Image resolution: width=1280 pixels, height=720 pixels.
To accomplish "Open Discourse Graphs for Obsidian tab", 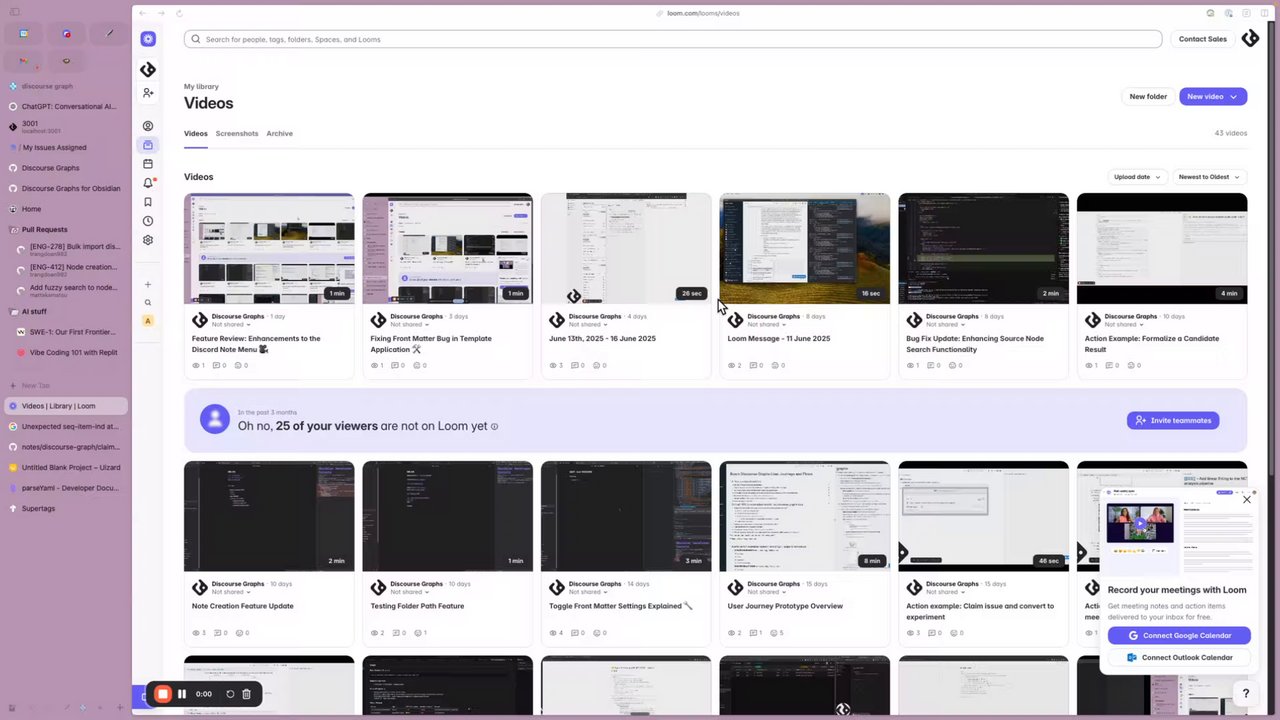I will click(65, 188).
